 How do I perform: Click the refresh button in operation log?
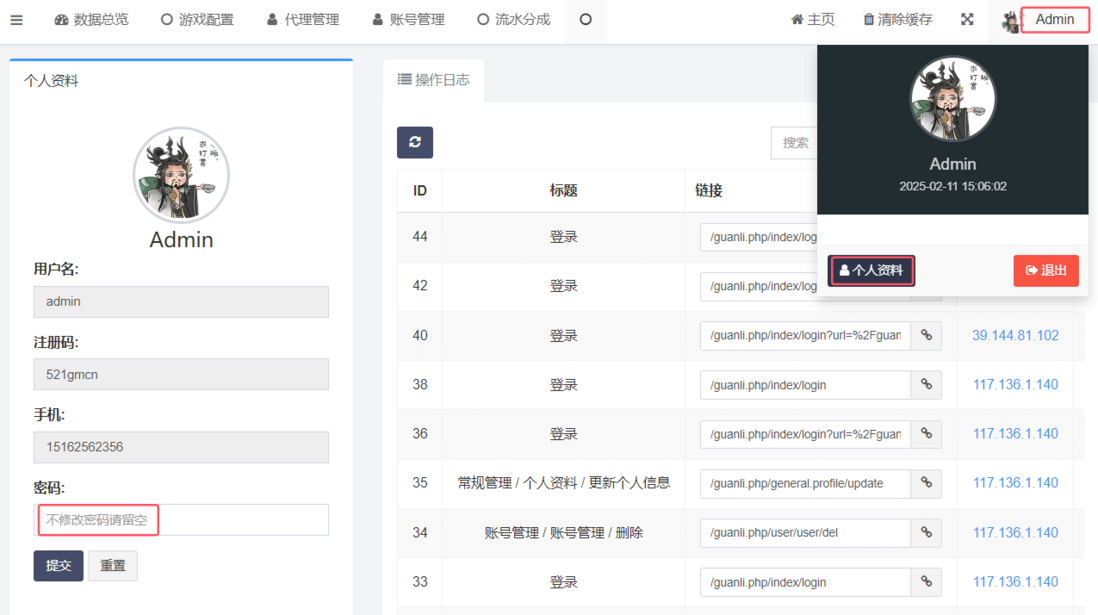[x=415, y=142]
